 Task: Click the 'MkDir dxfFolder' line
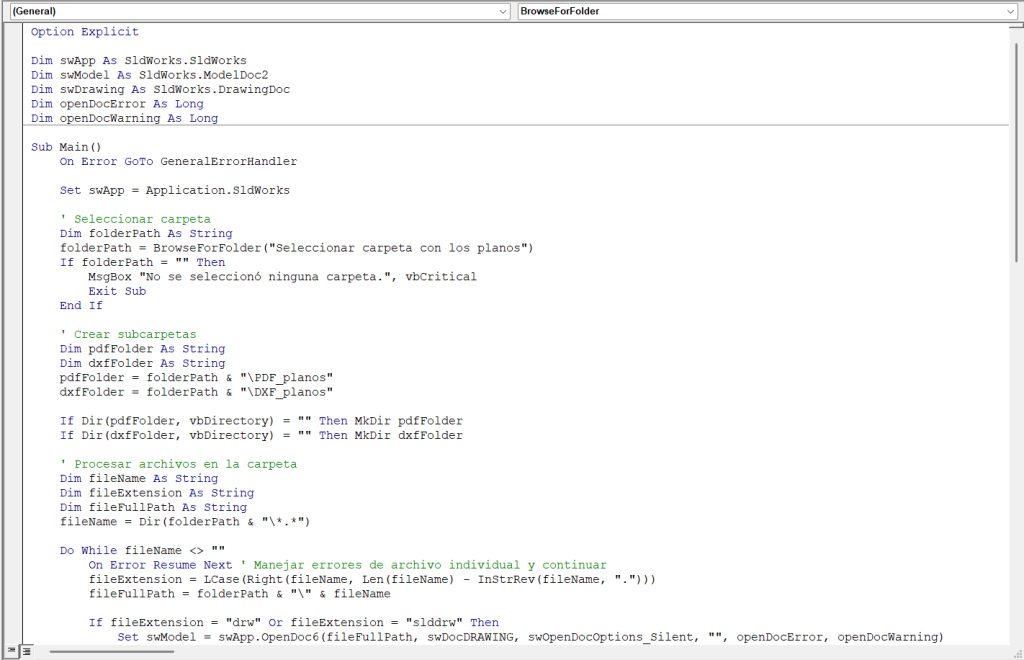tap(261, 435)
